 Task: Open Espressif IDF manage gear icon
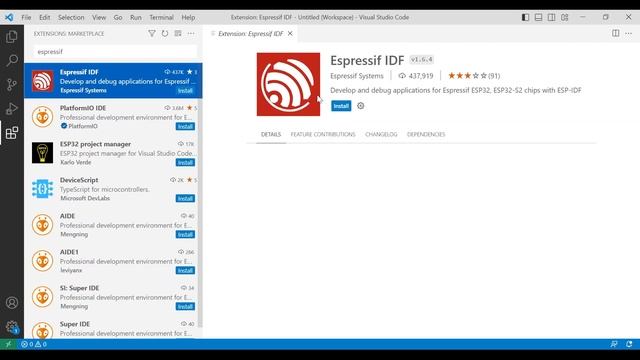click(x=360, y=106)
